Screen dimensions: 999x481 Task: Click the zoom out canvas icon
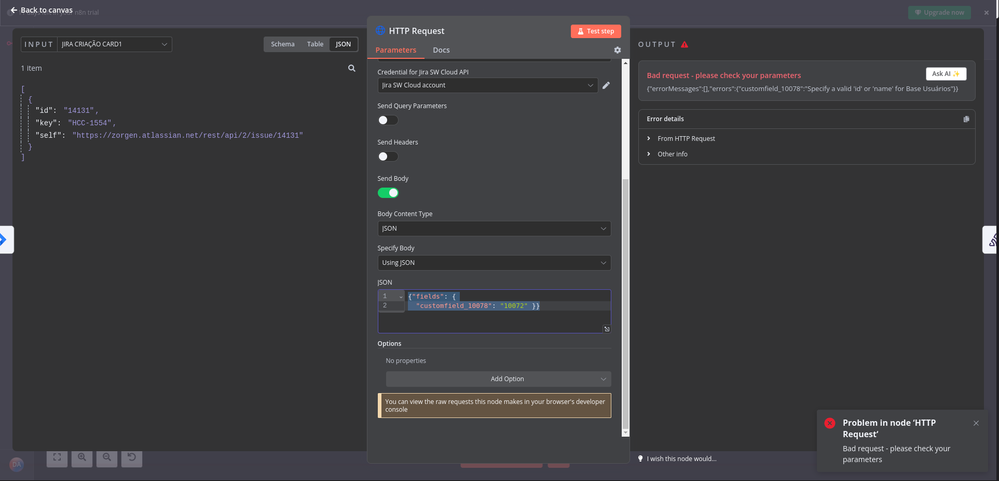[x=107, y=457]
